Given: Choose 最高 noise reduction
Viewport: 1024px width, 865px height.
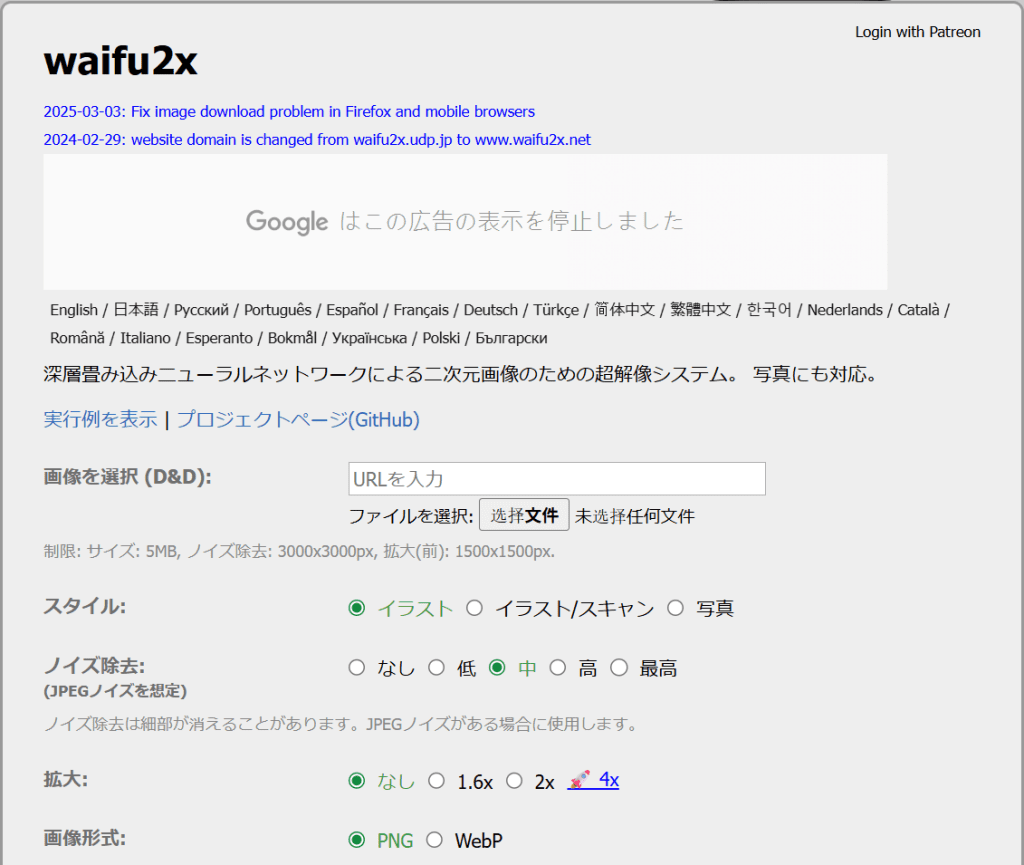Looking at the screenshot, I should click(619, 668).
